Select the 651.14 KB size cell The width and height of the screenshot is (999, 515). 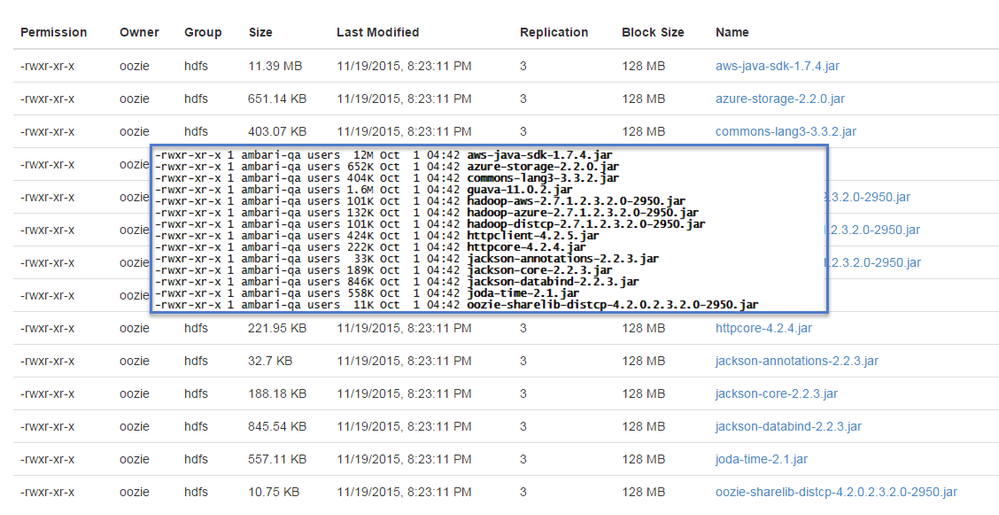click(277, 99)
